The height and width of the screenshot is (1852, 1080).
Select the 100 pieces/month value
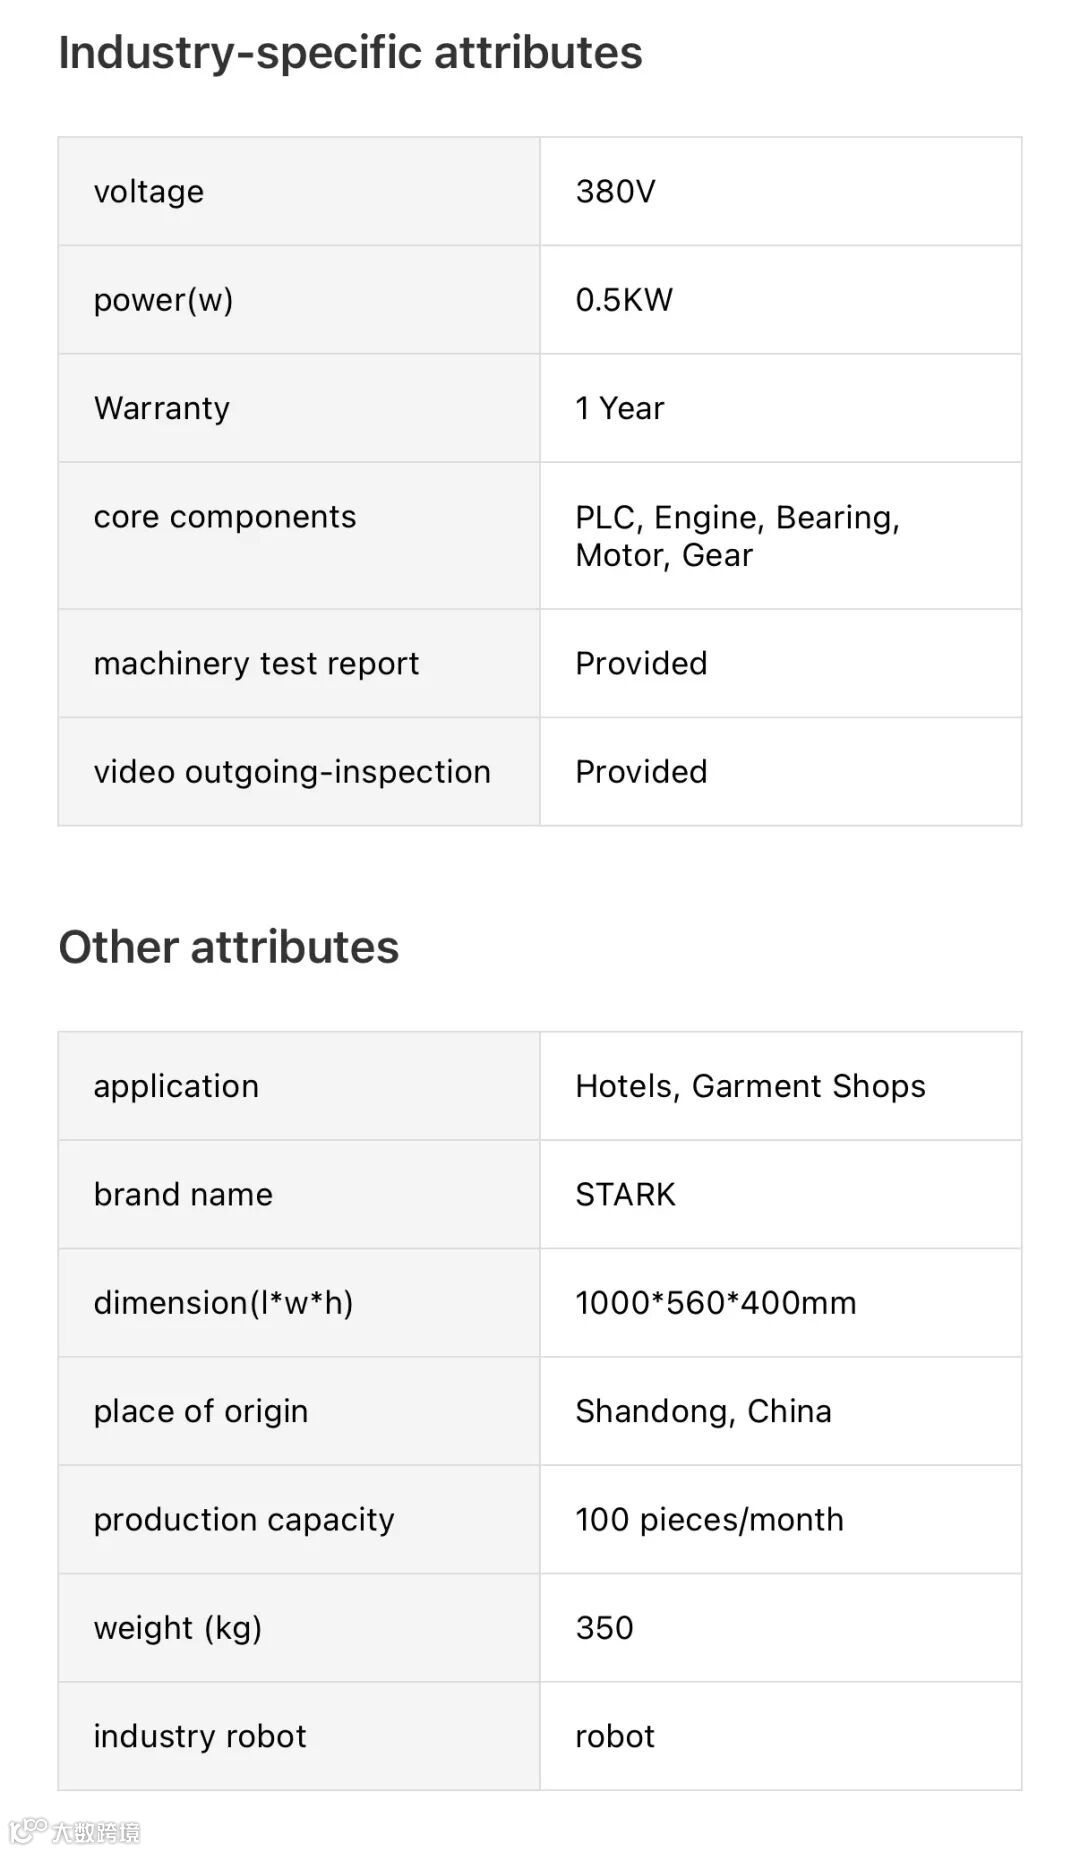point(710,1519)
